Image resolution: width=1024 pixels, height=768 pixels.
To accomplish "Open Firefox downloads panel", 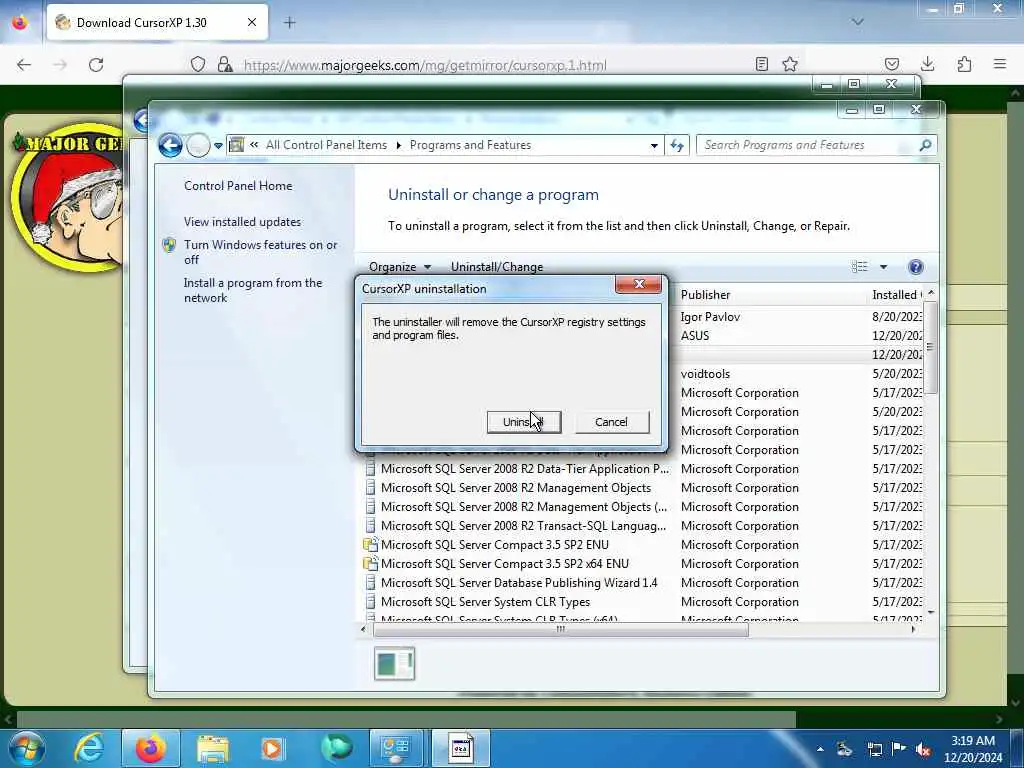I will 927,64.
